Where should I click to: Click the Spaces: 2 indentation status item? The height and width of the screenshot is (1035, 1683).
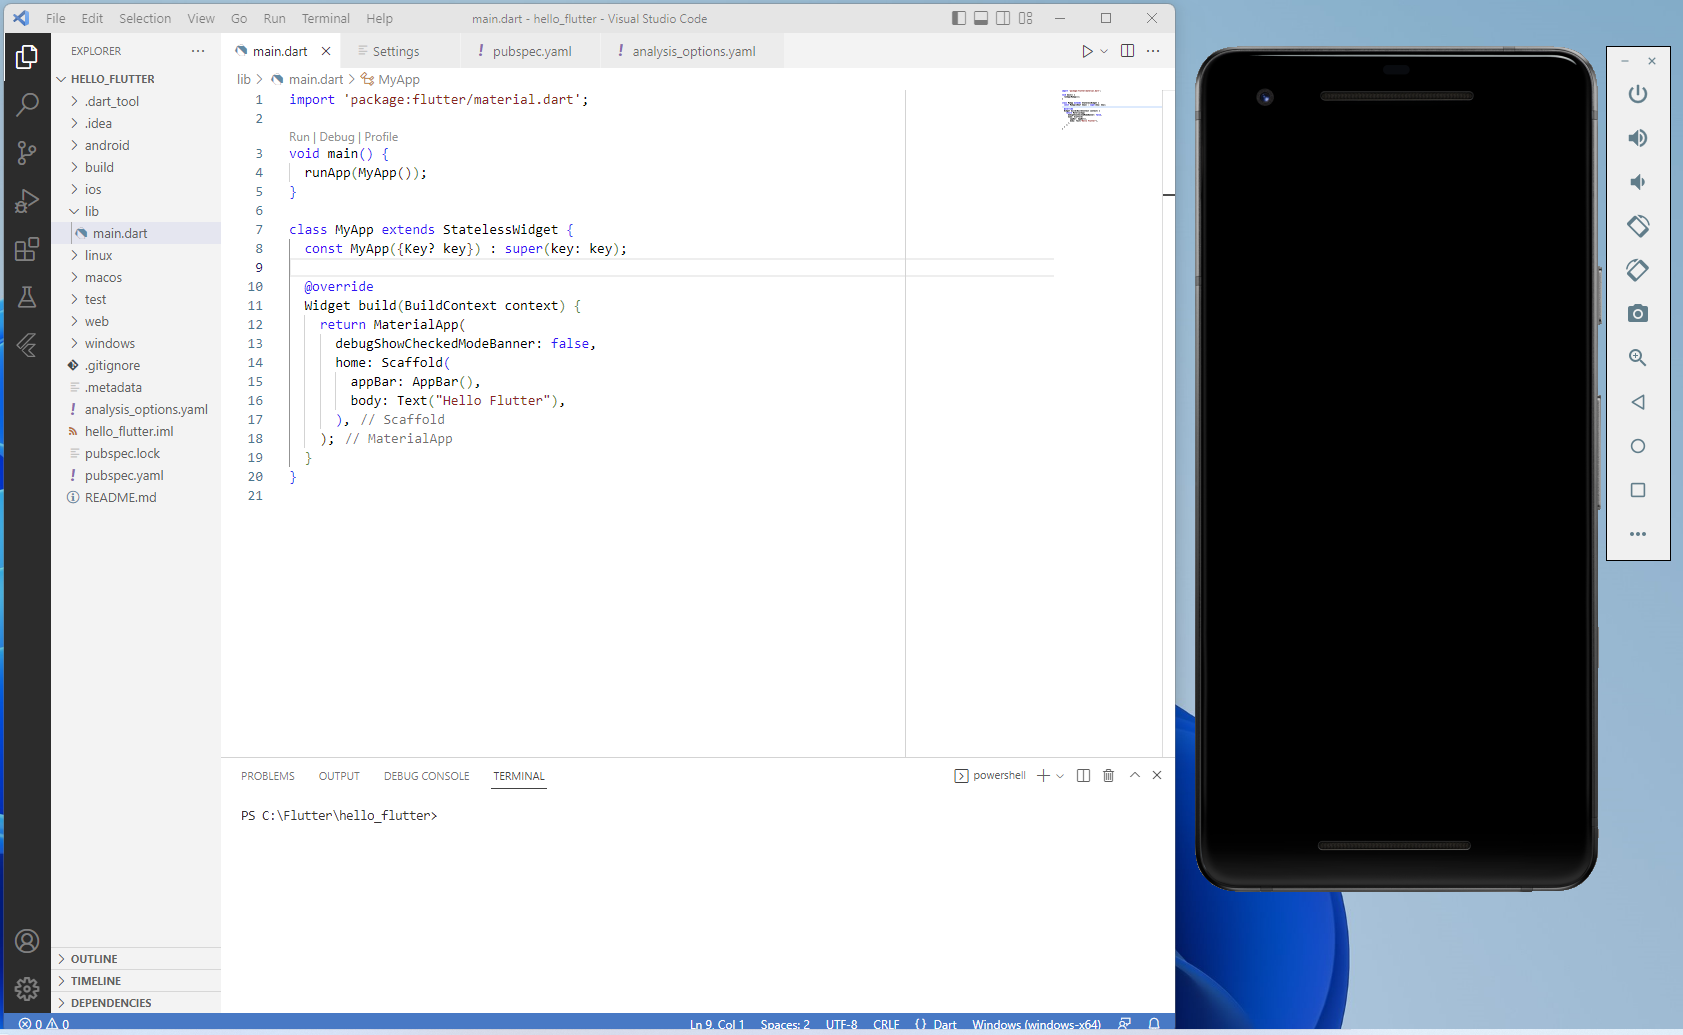[x=785, y=1024]
